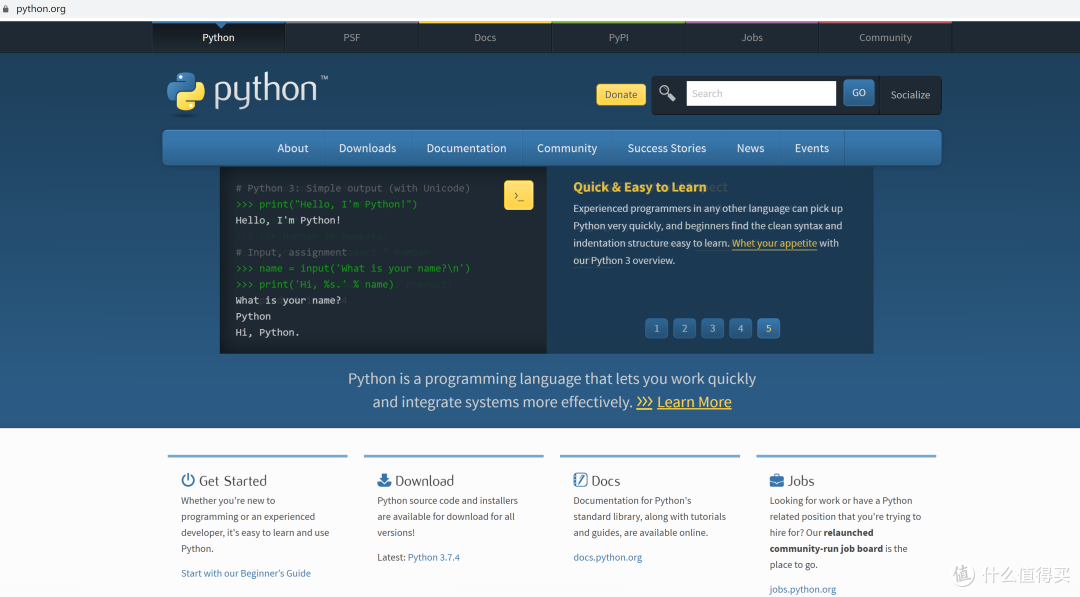Open the jobs.python.org link
1080x597 pixels.
coord(802,589)
